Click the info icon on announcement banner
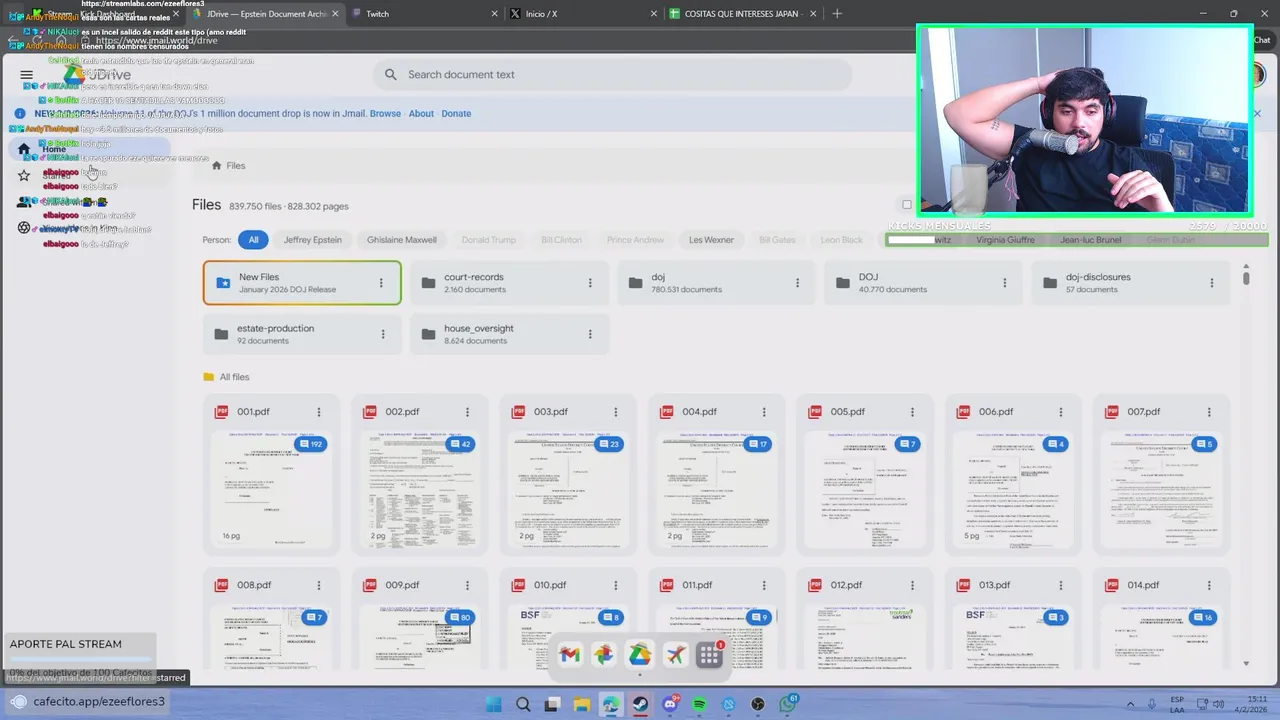Image resolution: width=1280 pixels, height=720 pixels. [19, 114]
